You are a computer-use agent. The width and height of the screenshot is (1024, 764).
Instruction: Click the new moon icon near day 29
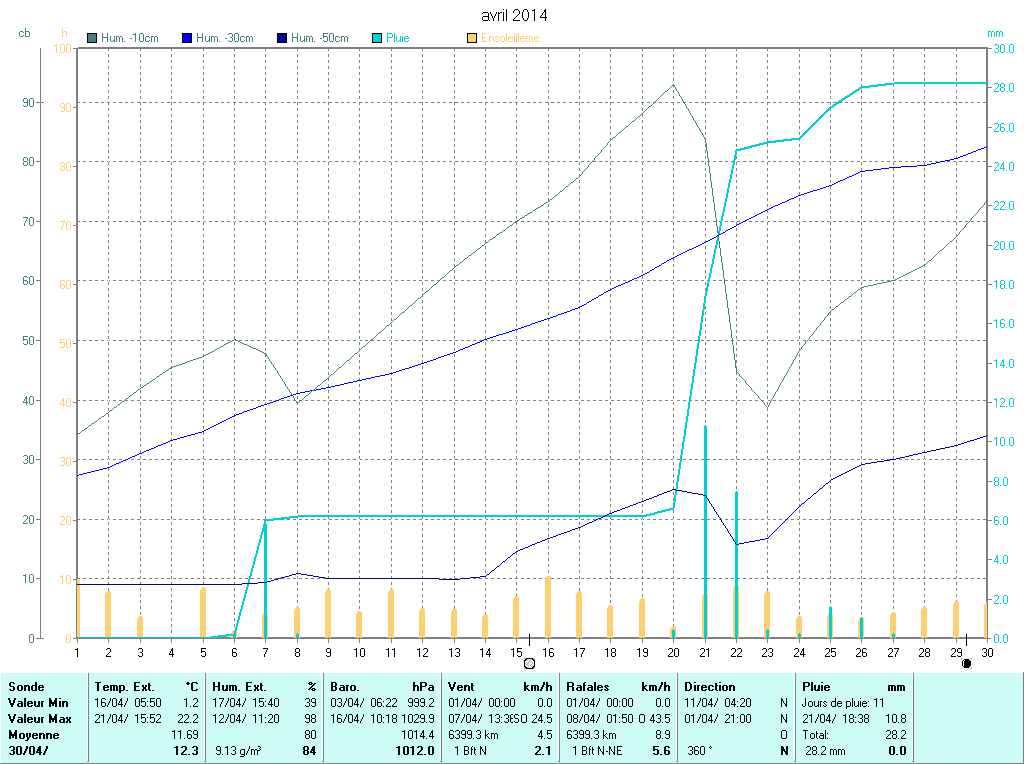966,663
